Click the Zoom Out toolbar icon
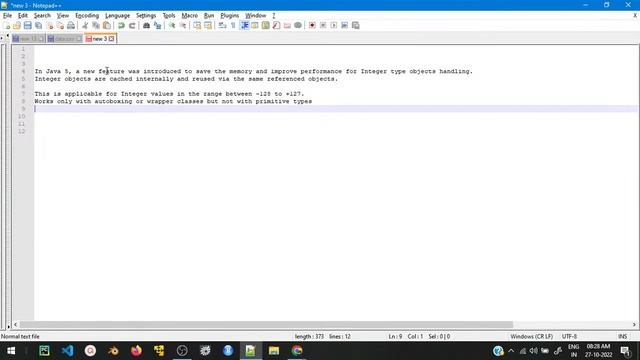 tap(183, 25)
